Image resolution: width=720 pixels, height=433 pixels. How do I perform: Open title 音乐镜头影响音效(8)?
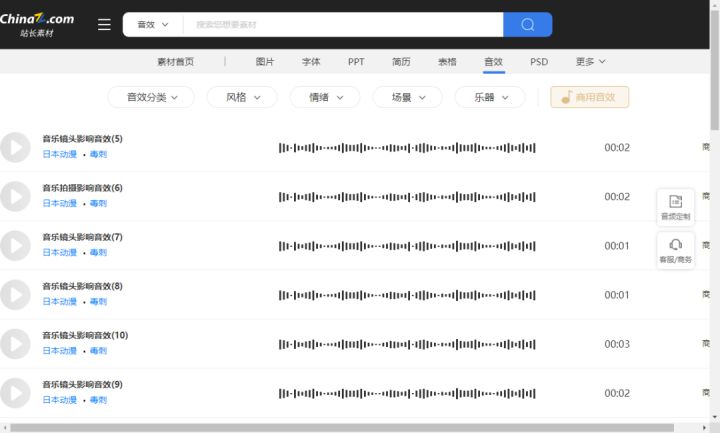[x=83, y=286]
